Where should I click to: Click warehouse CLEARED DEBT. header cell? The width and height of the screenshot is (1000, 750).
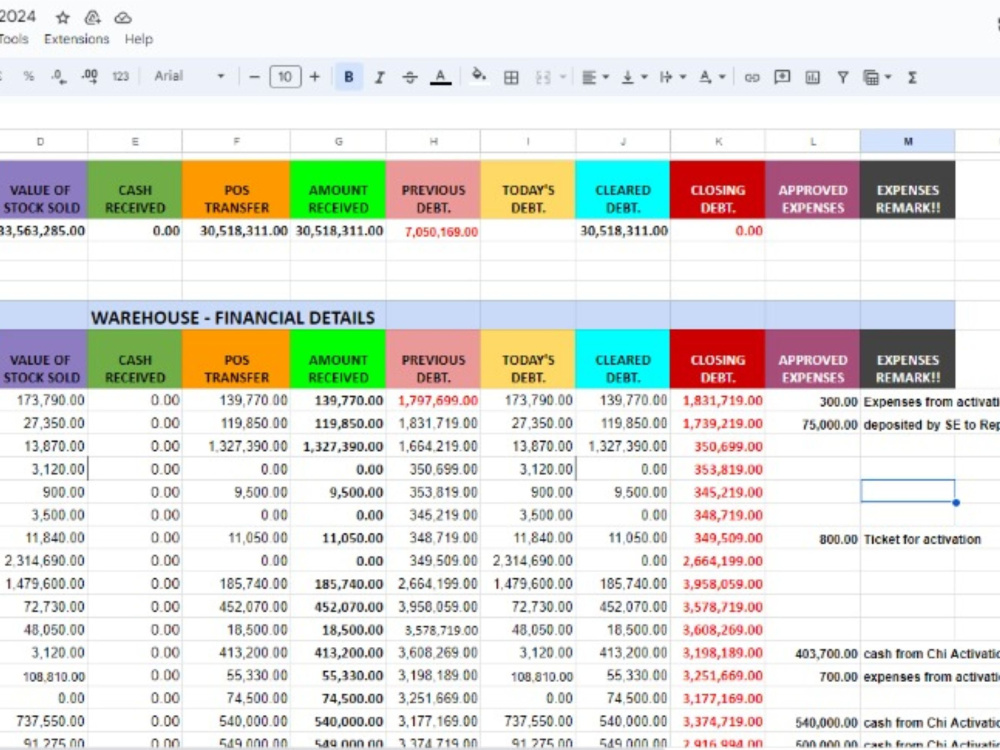[x=623, y=360]
